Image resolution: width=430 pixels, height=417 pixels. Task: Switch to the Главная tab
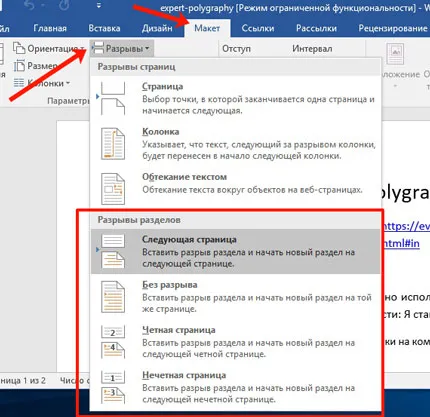click(x=50, y=28)
